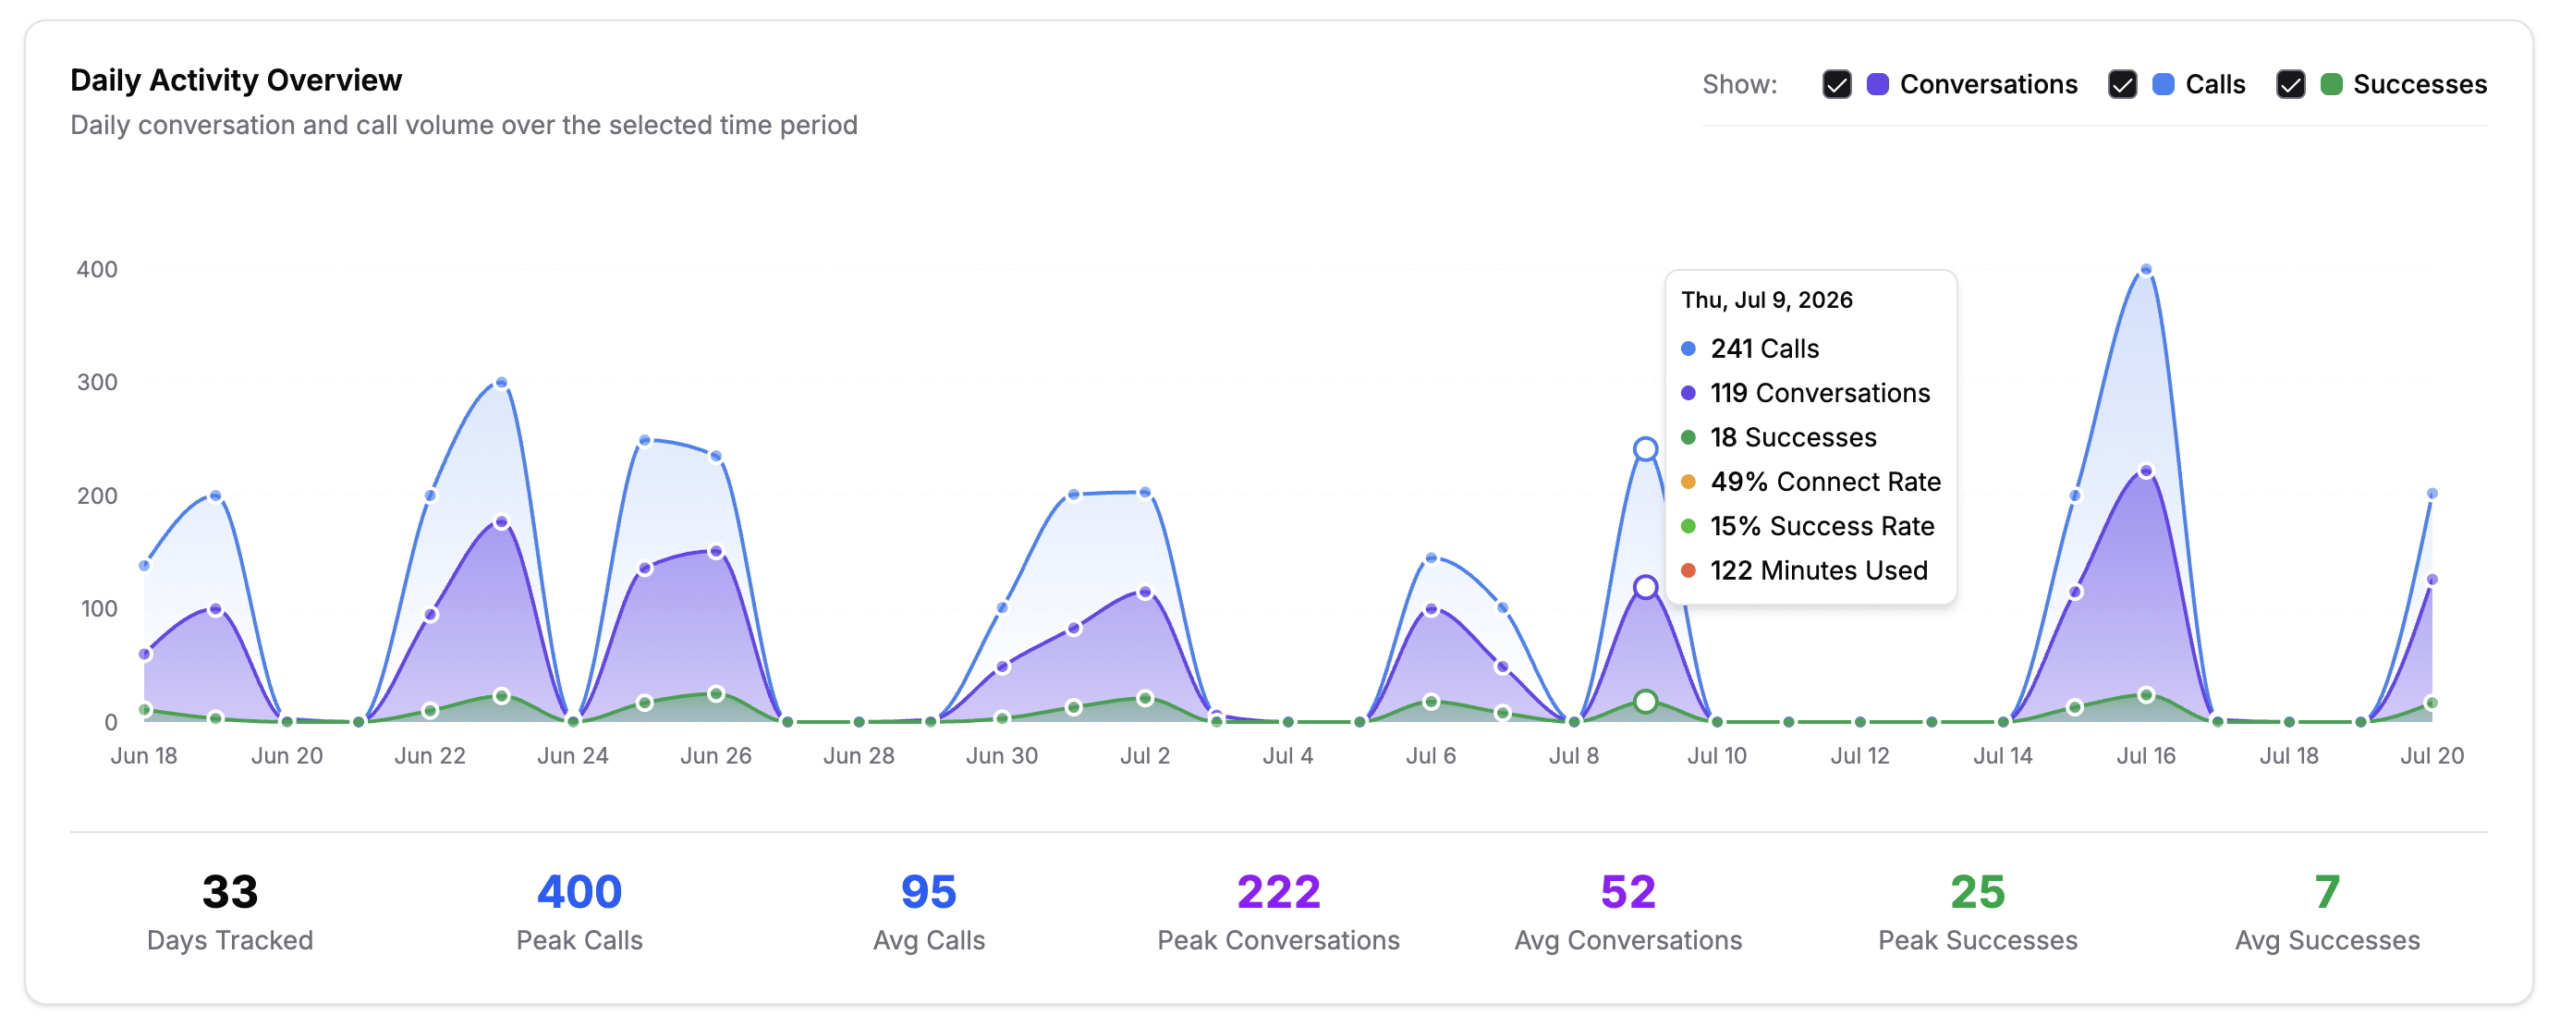2560x1028 pixels.
Task: Click the Jul 2 Conversations data point
Action: click(x=1144, y=592)
